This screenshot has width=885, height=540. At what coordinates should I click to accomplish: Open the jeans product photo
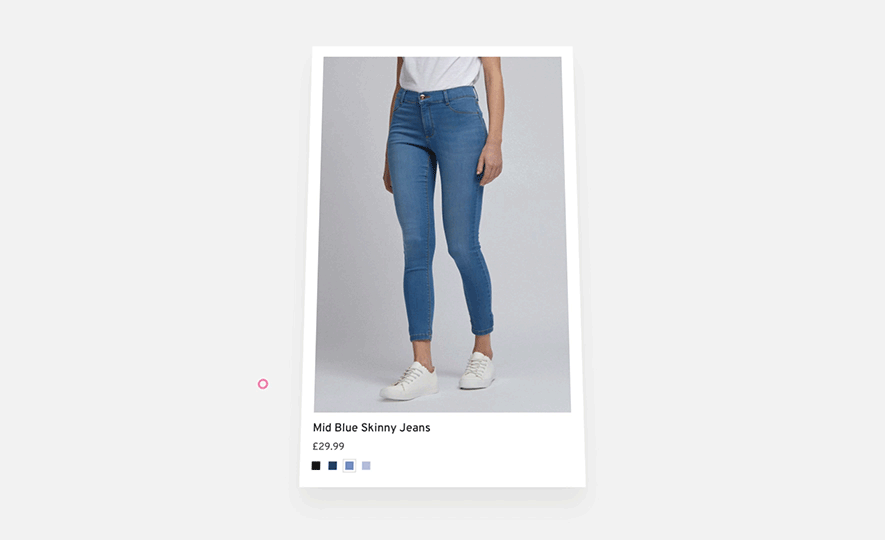click(442, 234)
